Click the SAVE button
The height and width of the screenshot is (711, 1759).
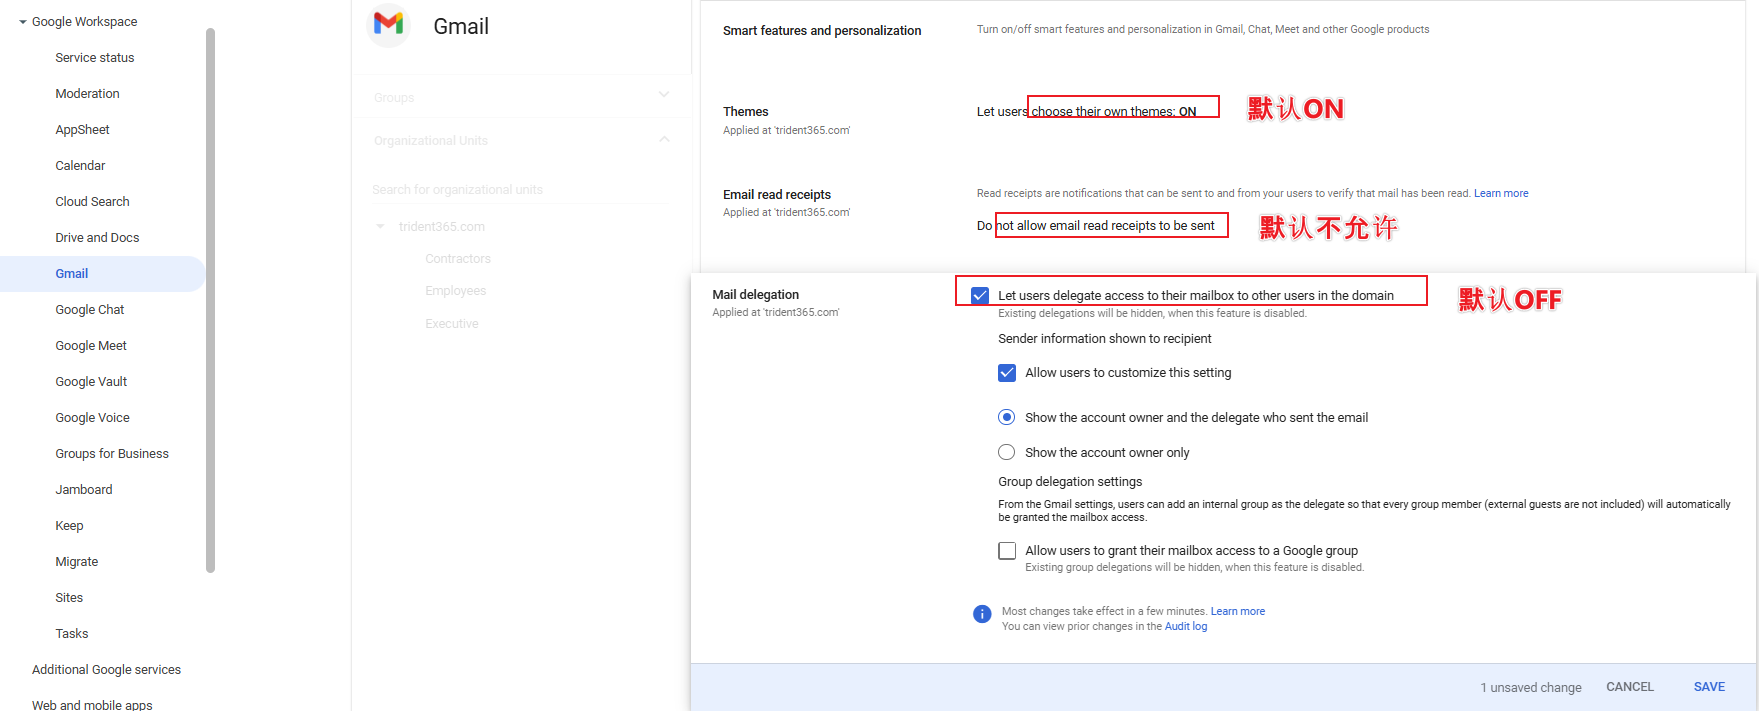pyautogui.click(x=1708, y=687)
